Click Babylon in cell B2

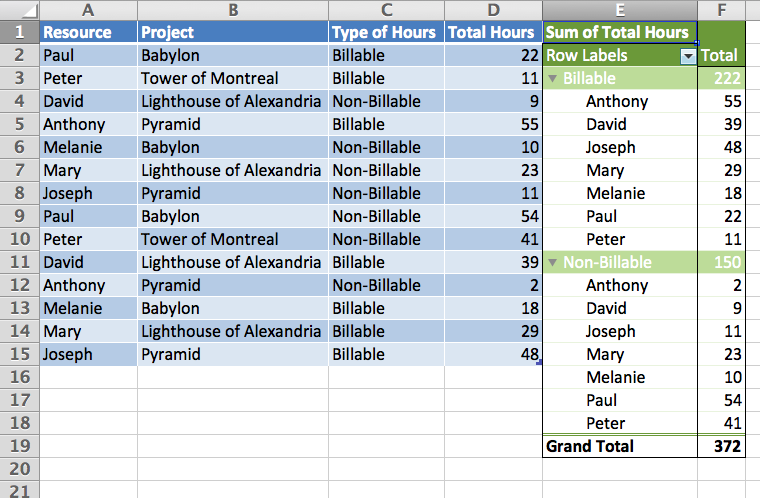tap(233, 55)
